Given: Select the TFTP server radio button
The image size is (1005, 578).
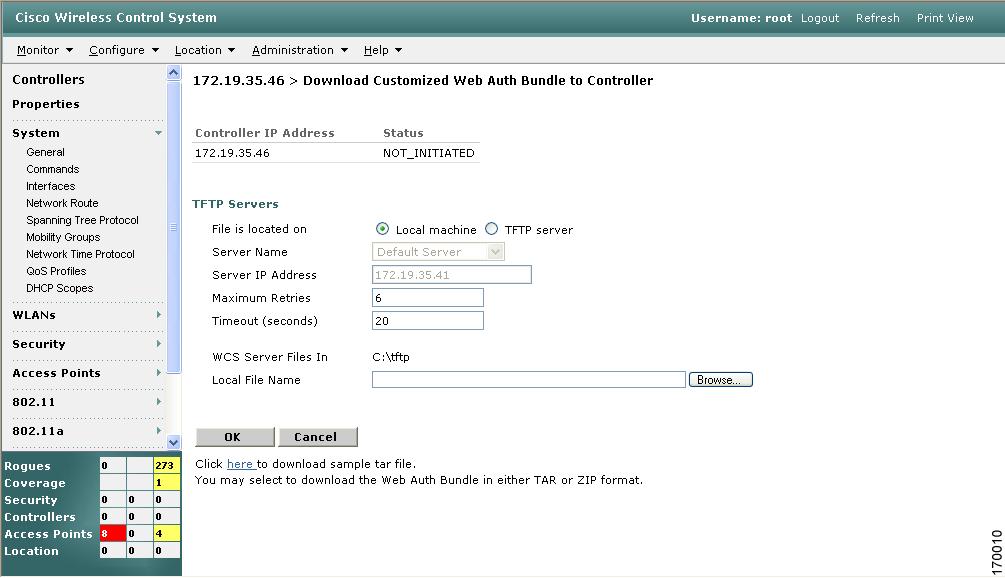Looking at the screenshot, I should pyautogui.click(x=491, y=229).
